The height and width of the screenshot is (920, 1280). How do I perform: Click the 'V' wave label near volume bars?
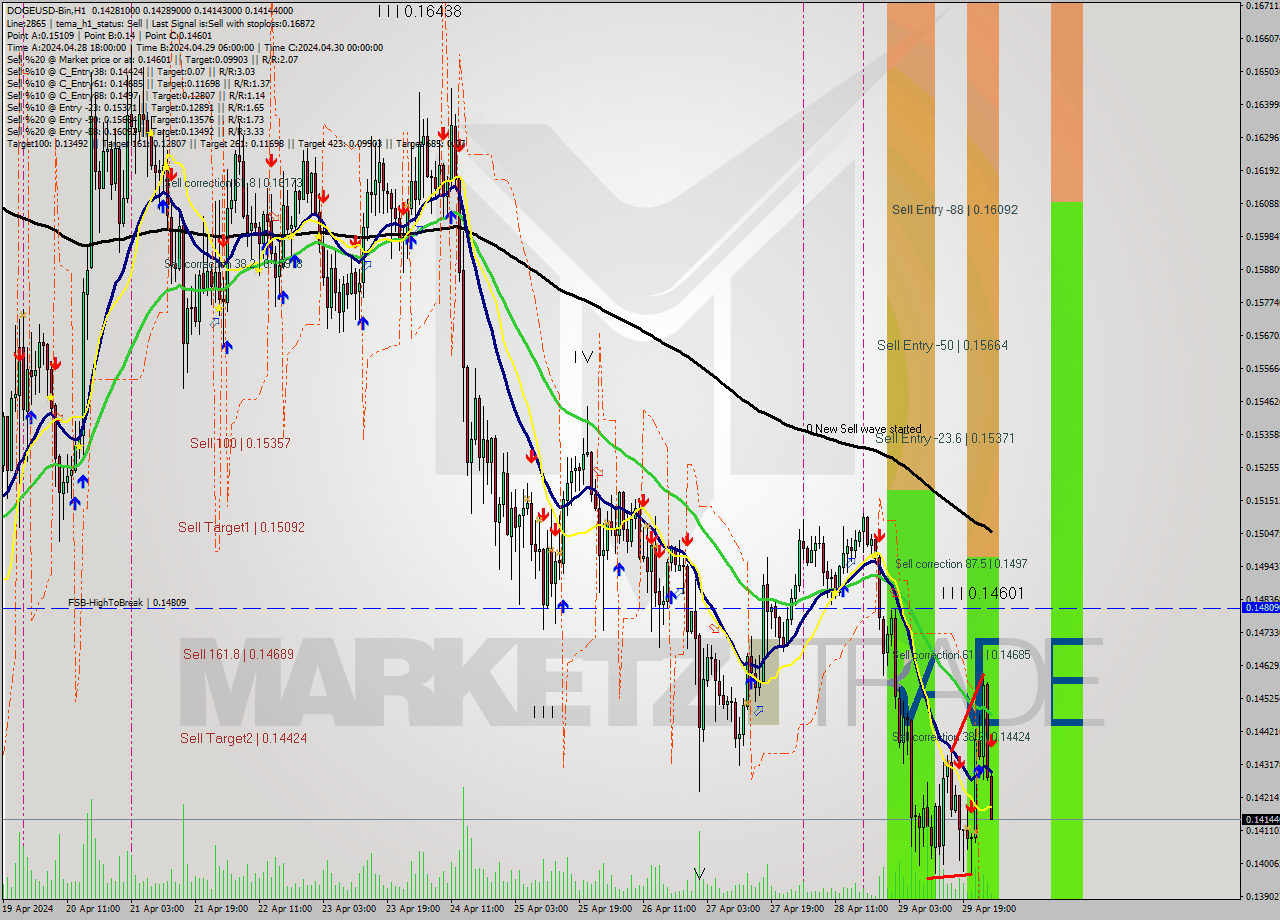[699, 874]
